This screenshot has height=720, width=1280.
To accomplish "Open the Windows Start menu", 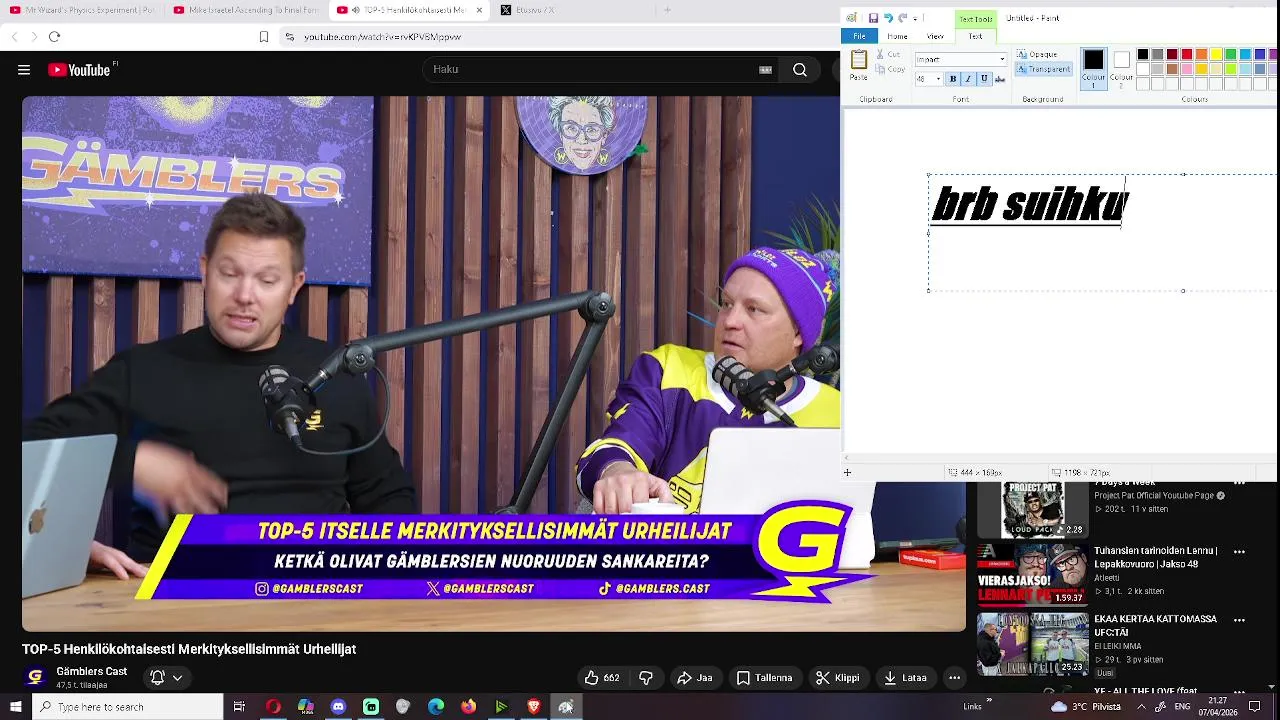I will 16,707.
